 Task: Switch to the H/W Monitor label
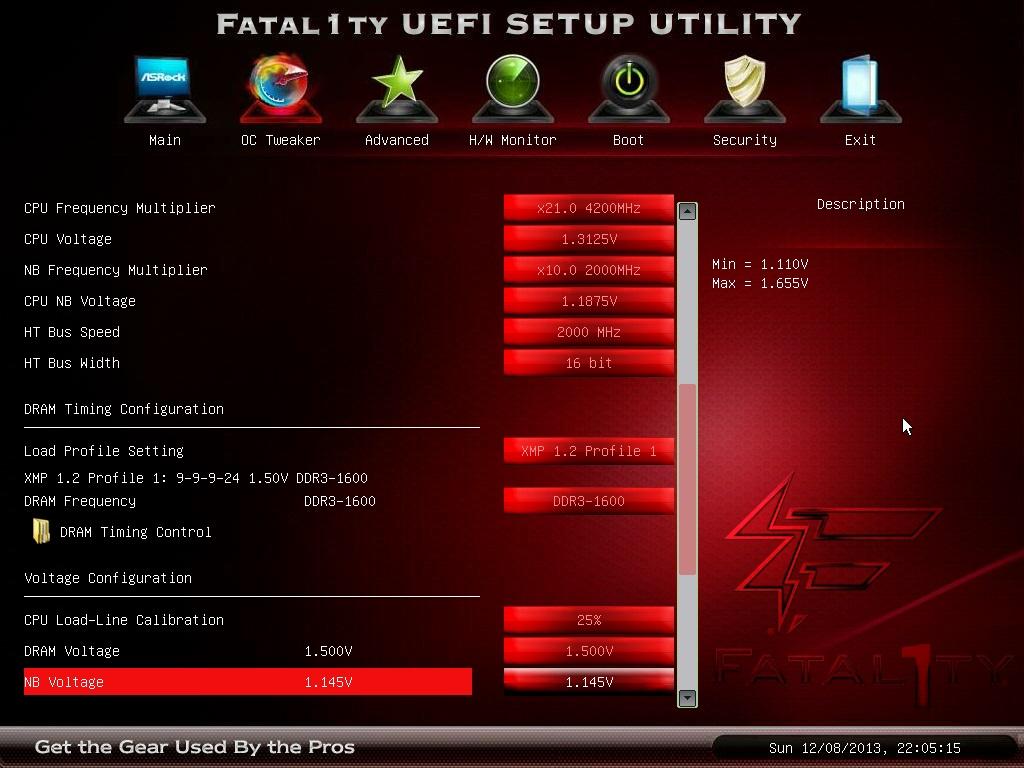click(x=513, y=140)
